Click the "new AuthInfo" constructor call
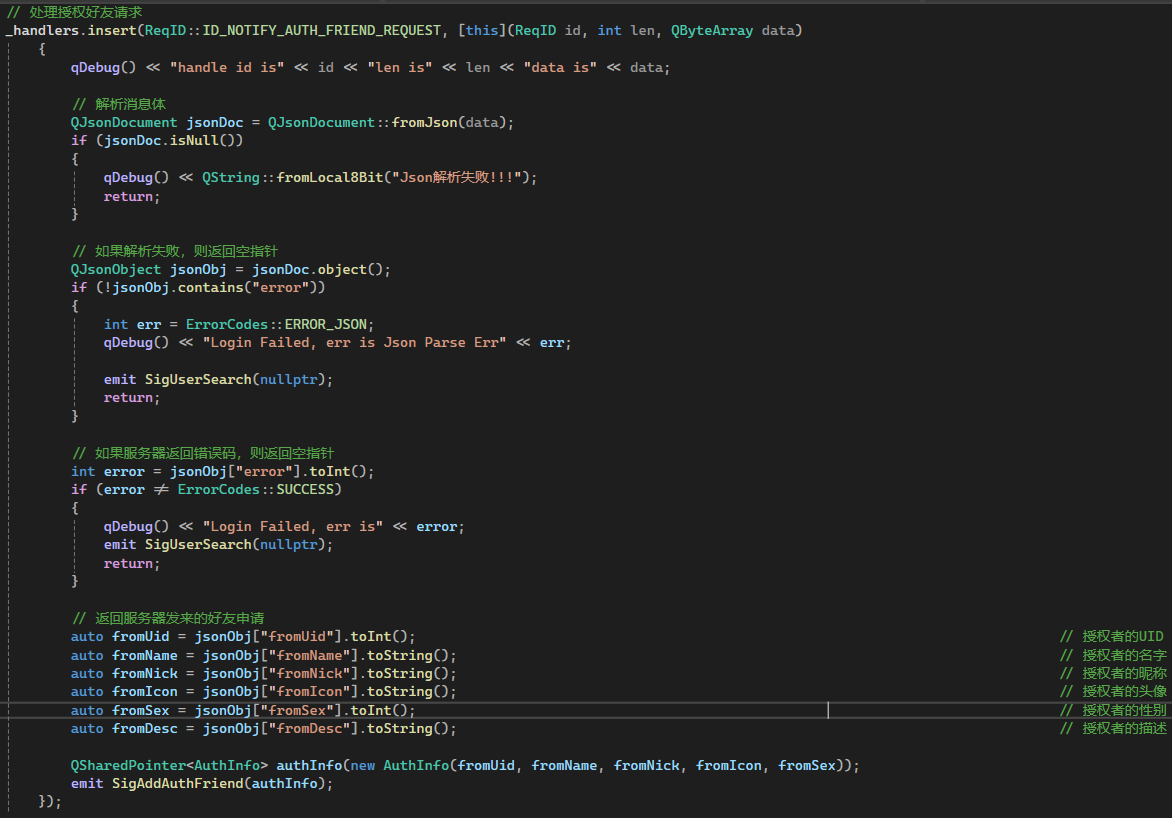This screenshot has width=1172, height=818. coord(399,766)
